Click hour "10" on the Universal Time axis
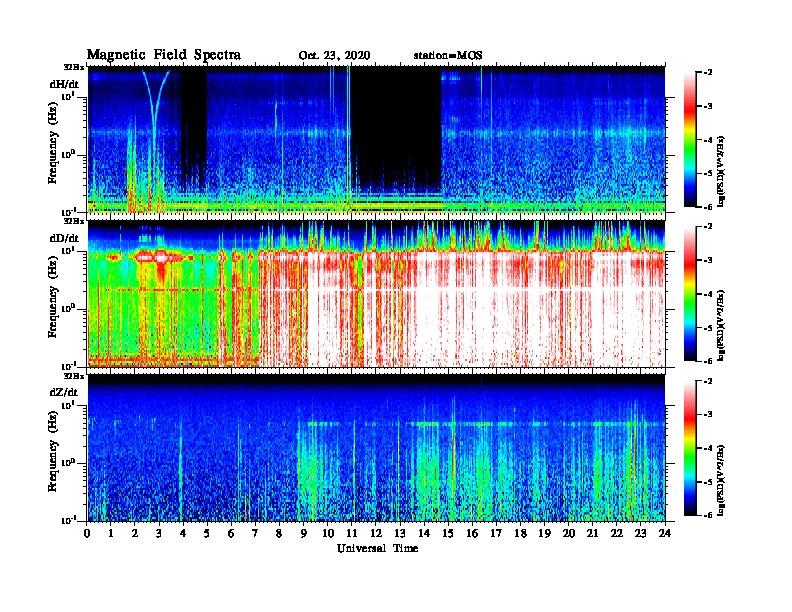792x612 pixels. [328, 534]
